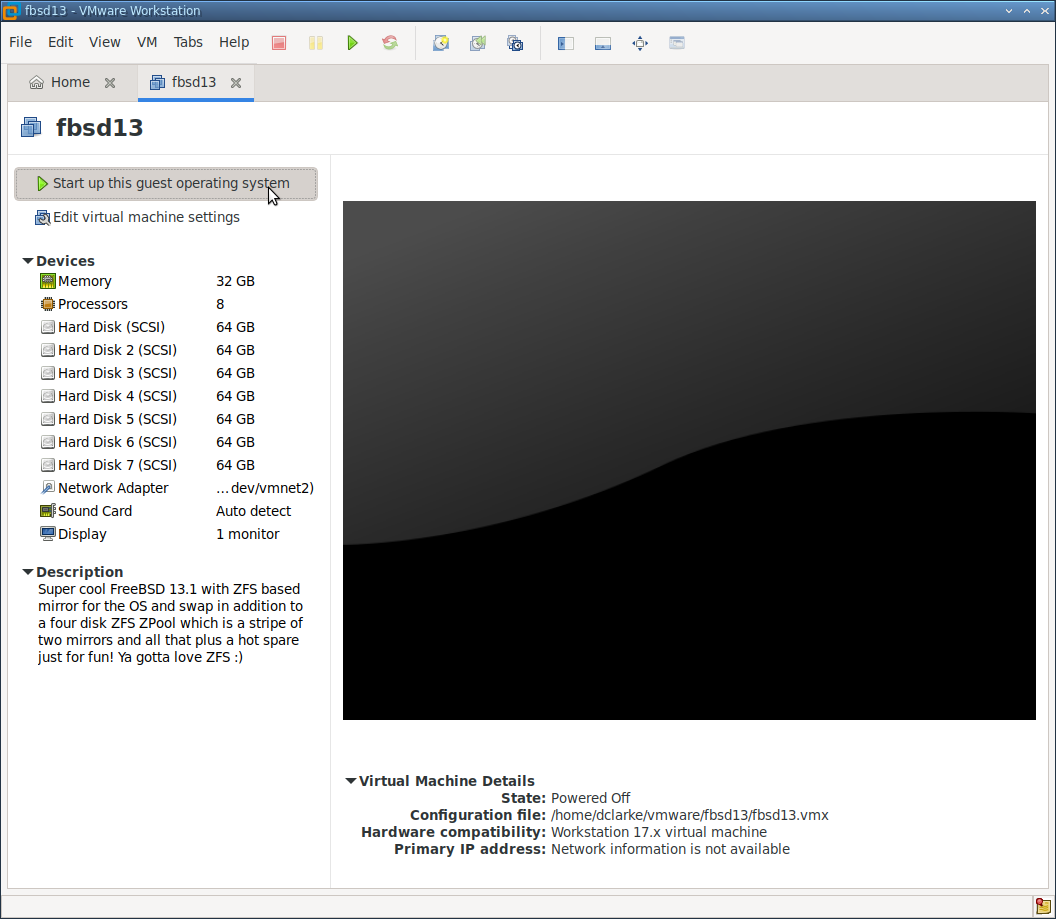The image size is (1056, 919).
Task: Click the green Power On toolbar icon
Action: [352, 43]
